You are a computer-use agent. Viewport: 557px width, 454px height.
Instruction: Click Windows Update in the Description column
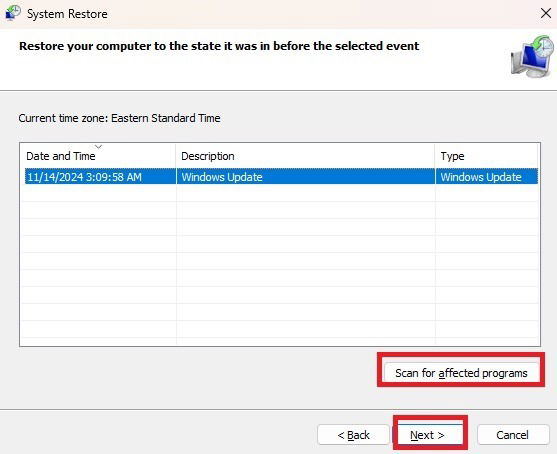pyautogui.click(x=222, y=177)
